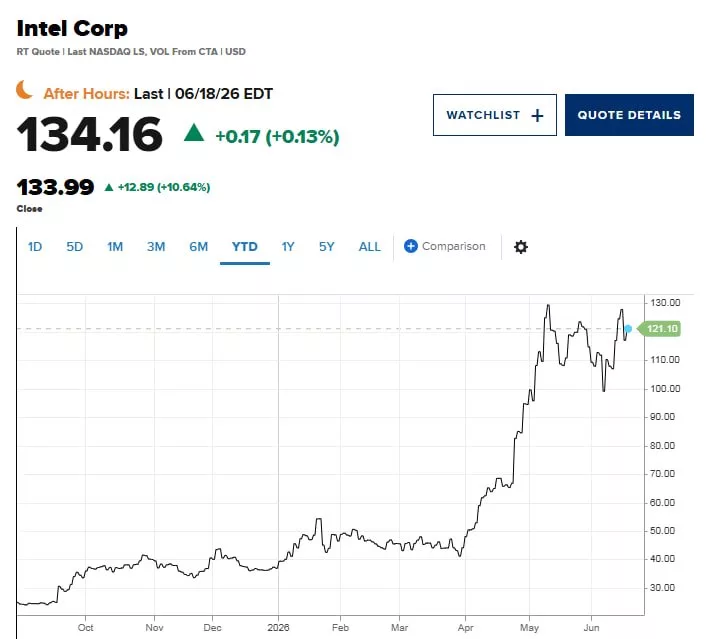Click the After Hours moon icon

tap(25, 89)
